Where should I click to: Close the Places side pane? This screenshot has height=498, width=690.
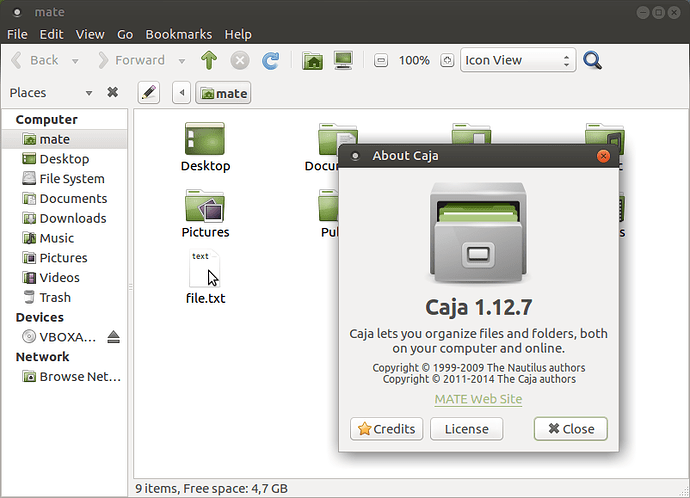113,92
